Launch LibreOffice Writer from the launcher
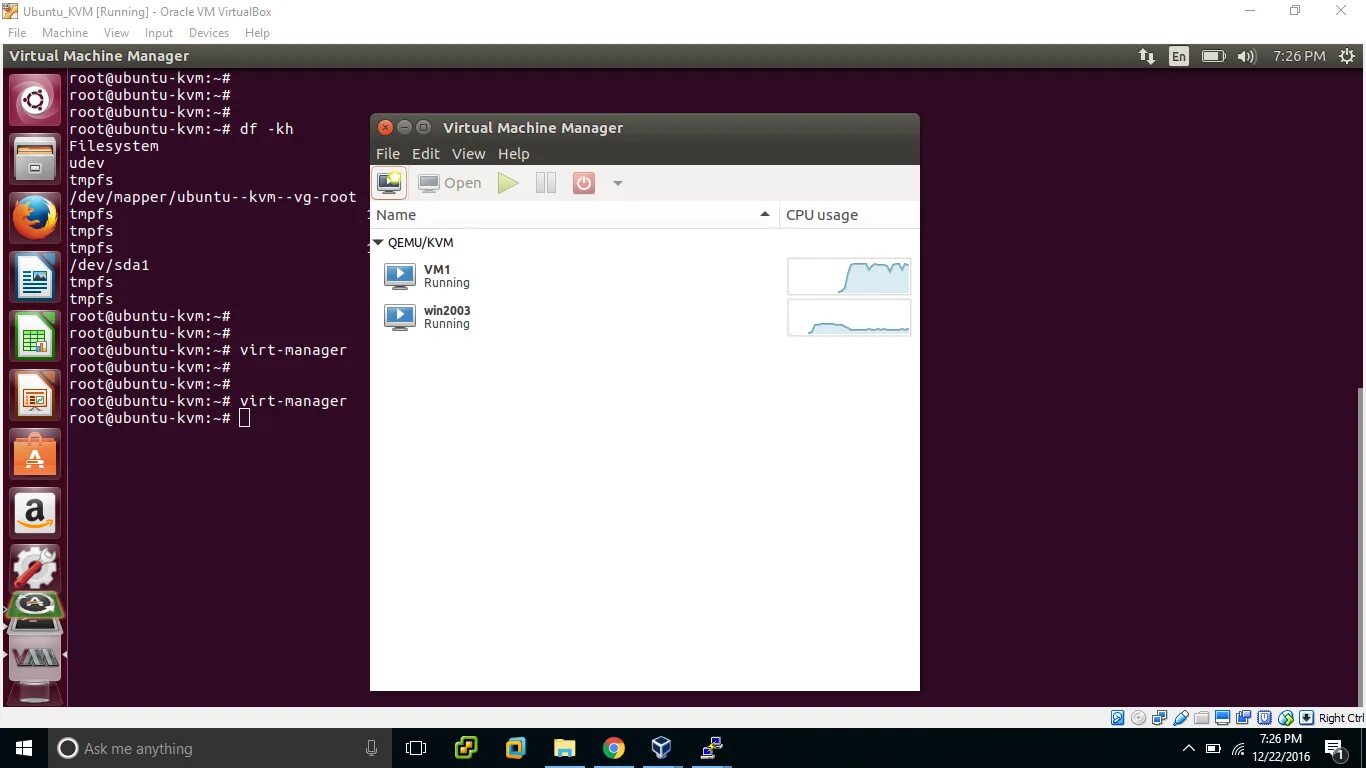The height and width of the screenshot is (768, 1366). (35, 277)
